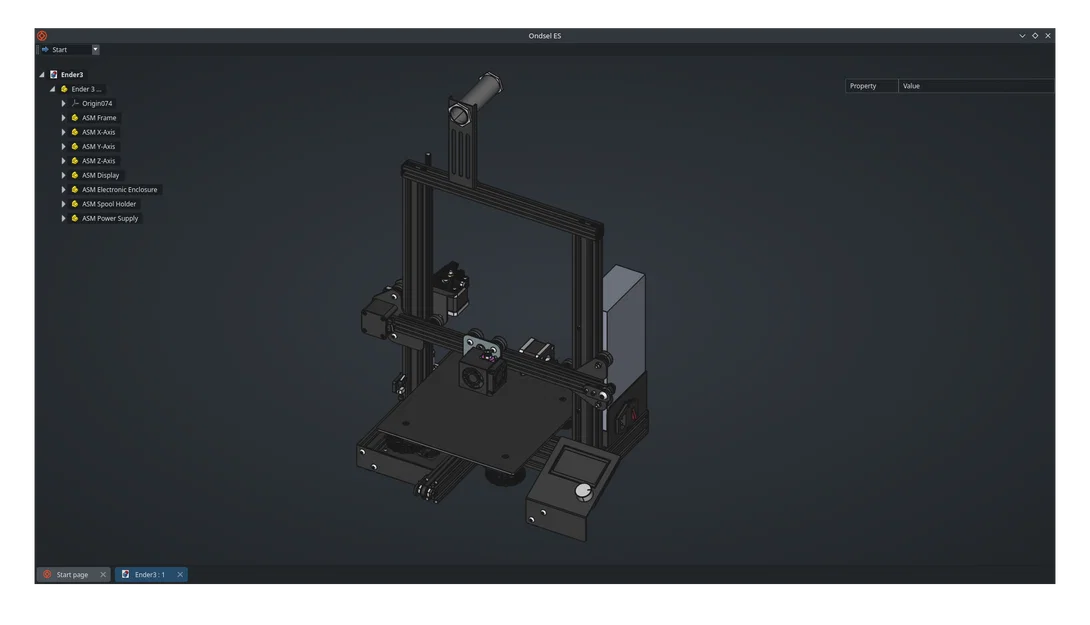The image size is (1090, 625).
Task: Click the Ender3 : 1 tab icon
Action: (x=125, y=574)
